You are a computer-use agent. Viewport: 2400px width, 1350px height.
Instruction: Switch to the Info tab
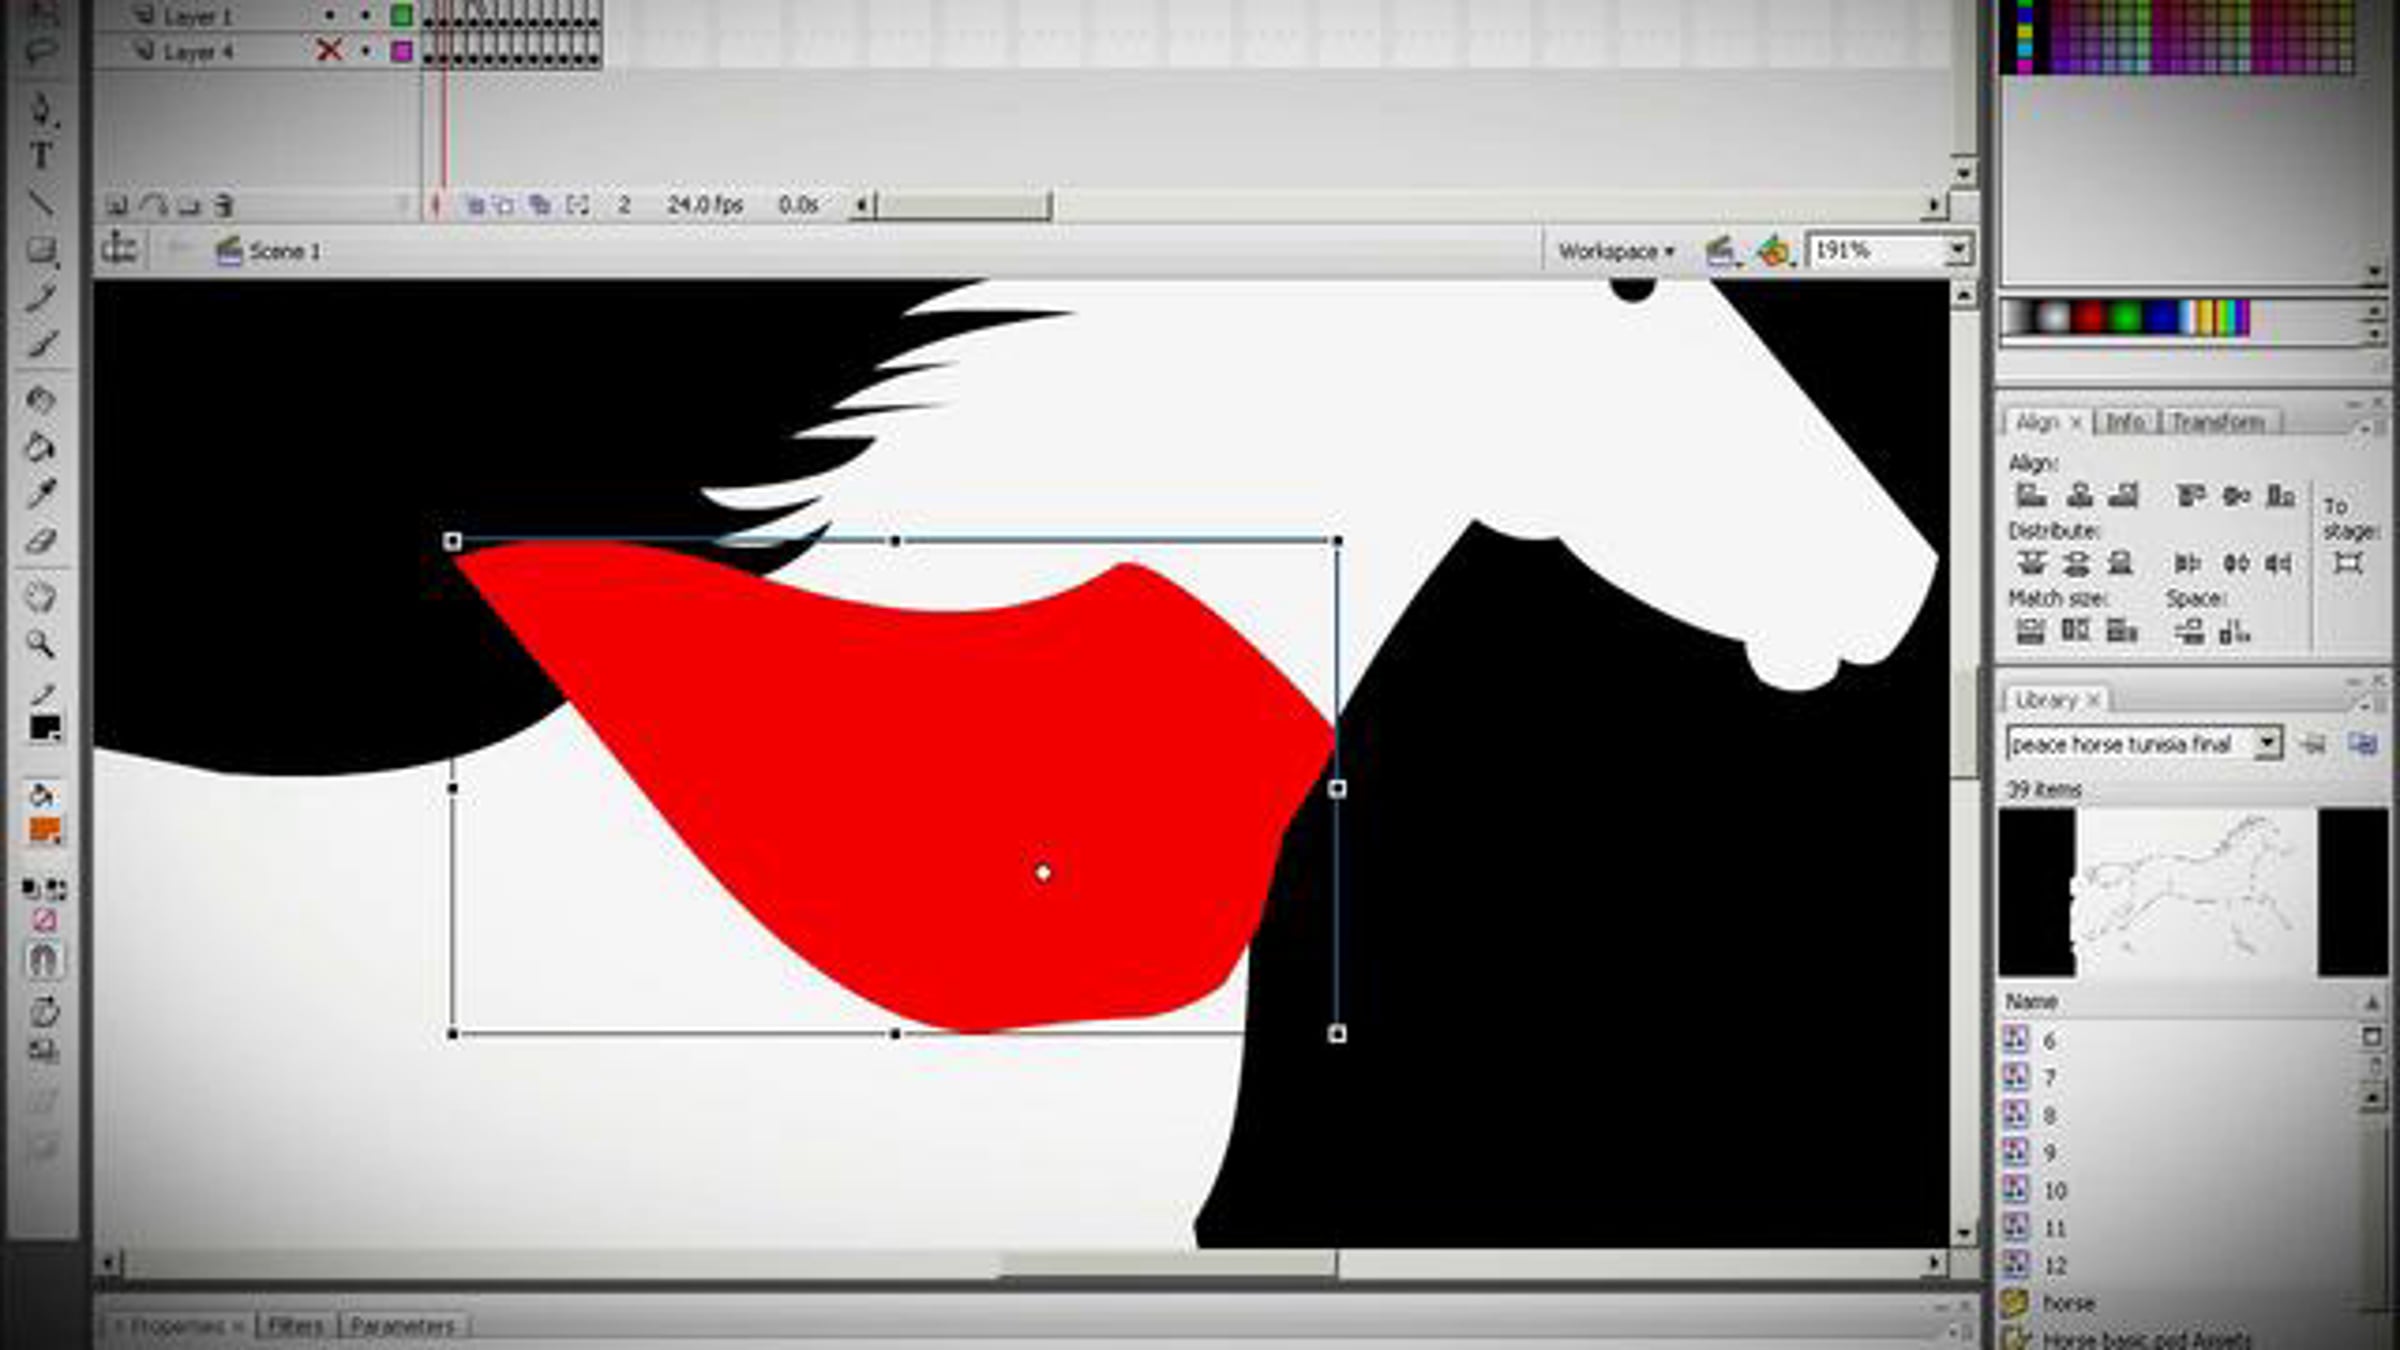pyautogui.click(x=2124, y=422)
